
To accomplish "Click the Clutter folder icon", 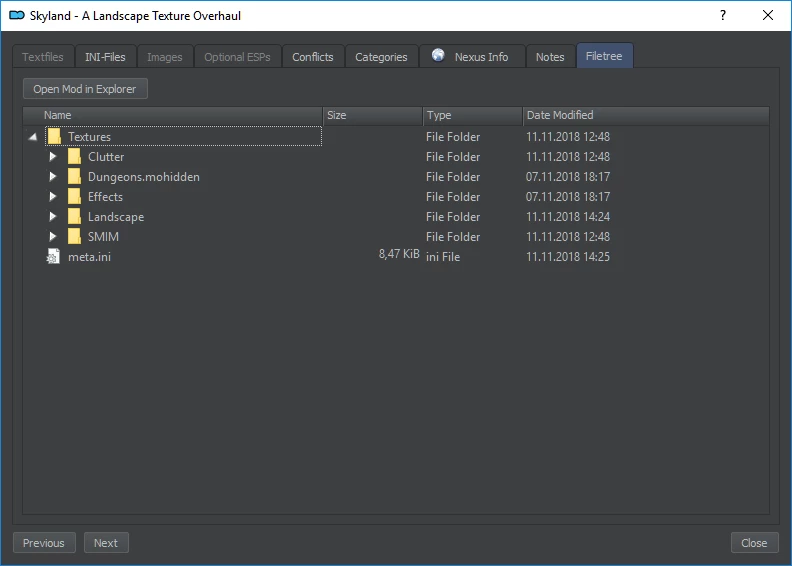I will pos(74,157).
